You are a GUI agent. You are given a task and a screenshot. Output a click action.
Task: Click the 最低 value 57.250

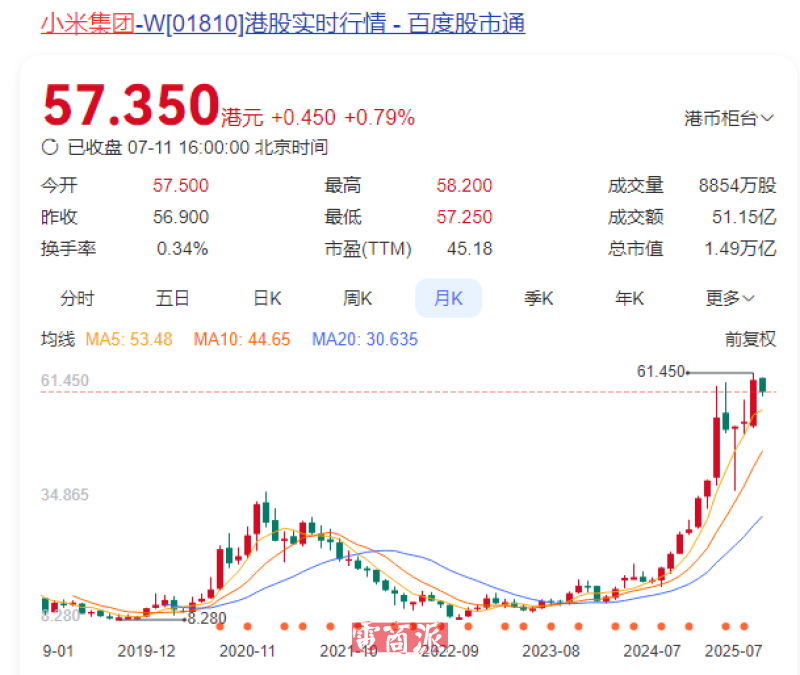coord(464,217)
